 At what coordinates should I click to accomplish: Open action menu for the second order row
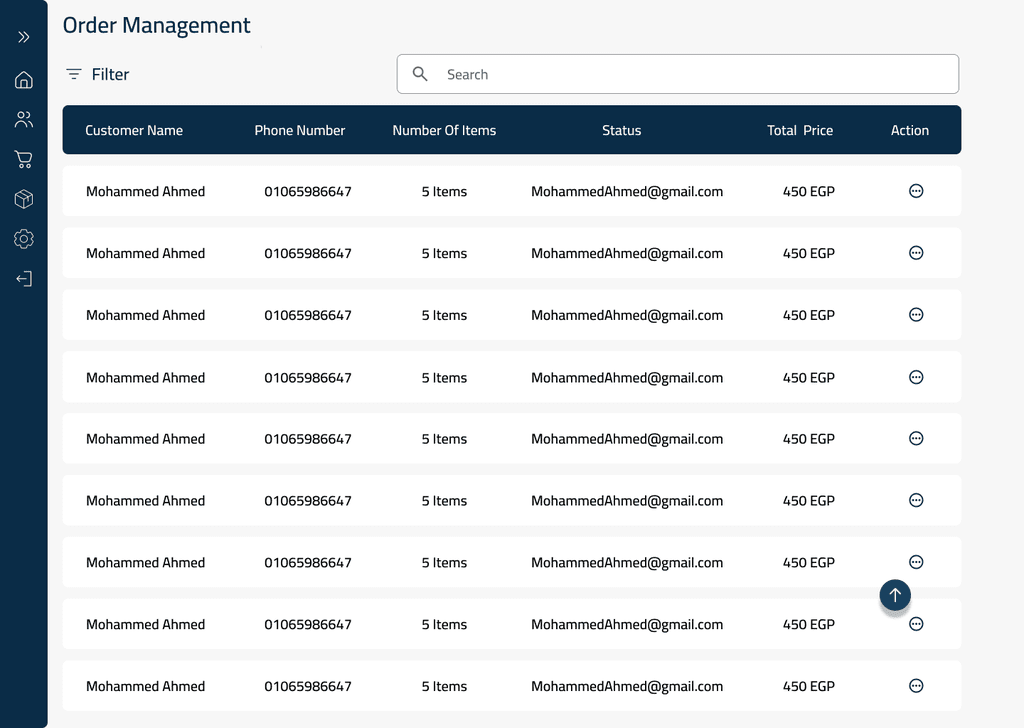pyautogui.click(x=915, y=253)
